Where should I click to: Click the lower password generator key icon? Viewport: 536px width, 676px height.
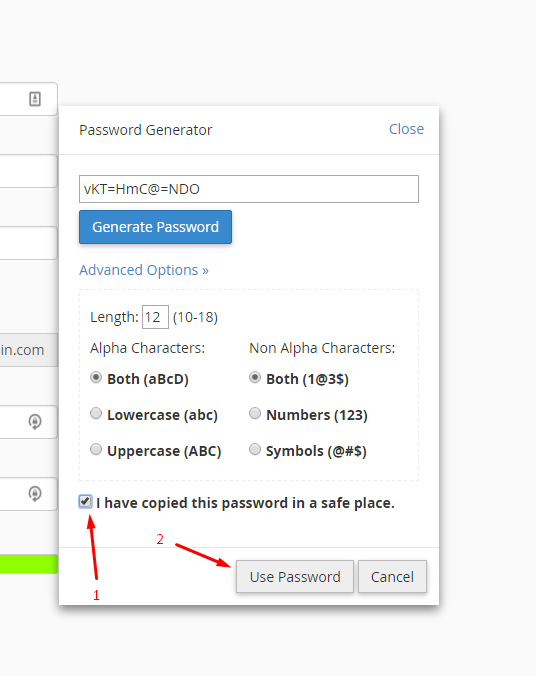35,494
